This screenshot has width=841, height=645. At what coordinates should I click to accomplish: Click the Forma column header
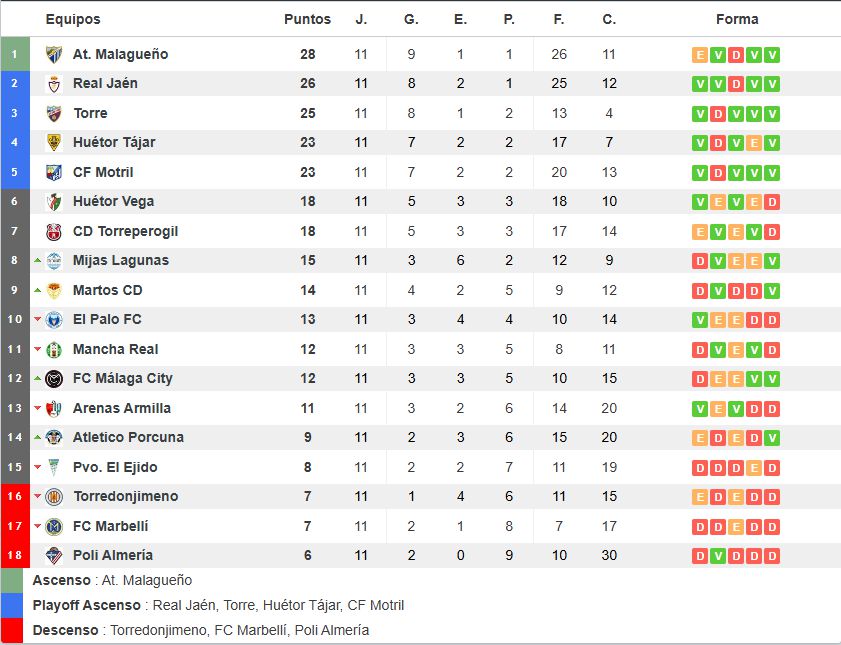tap(737, 19)
